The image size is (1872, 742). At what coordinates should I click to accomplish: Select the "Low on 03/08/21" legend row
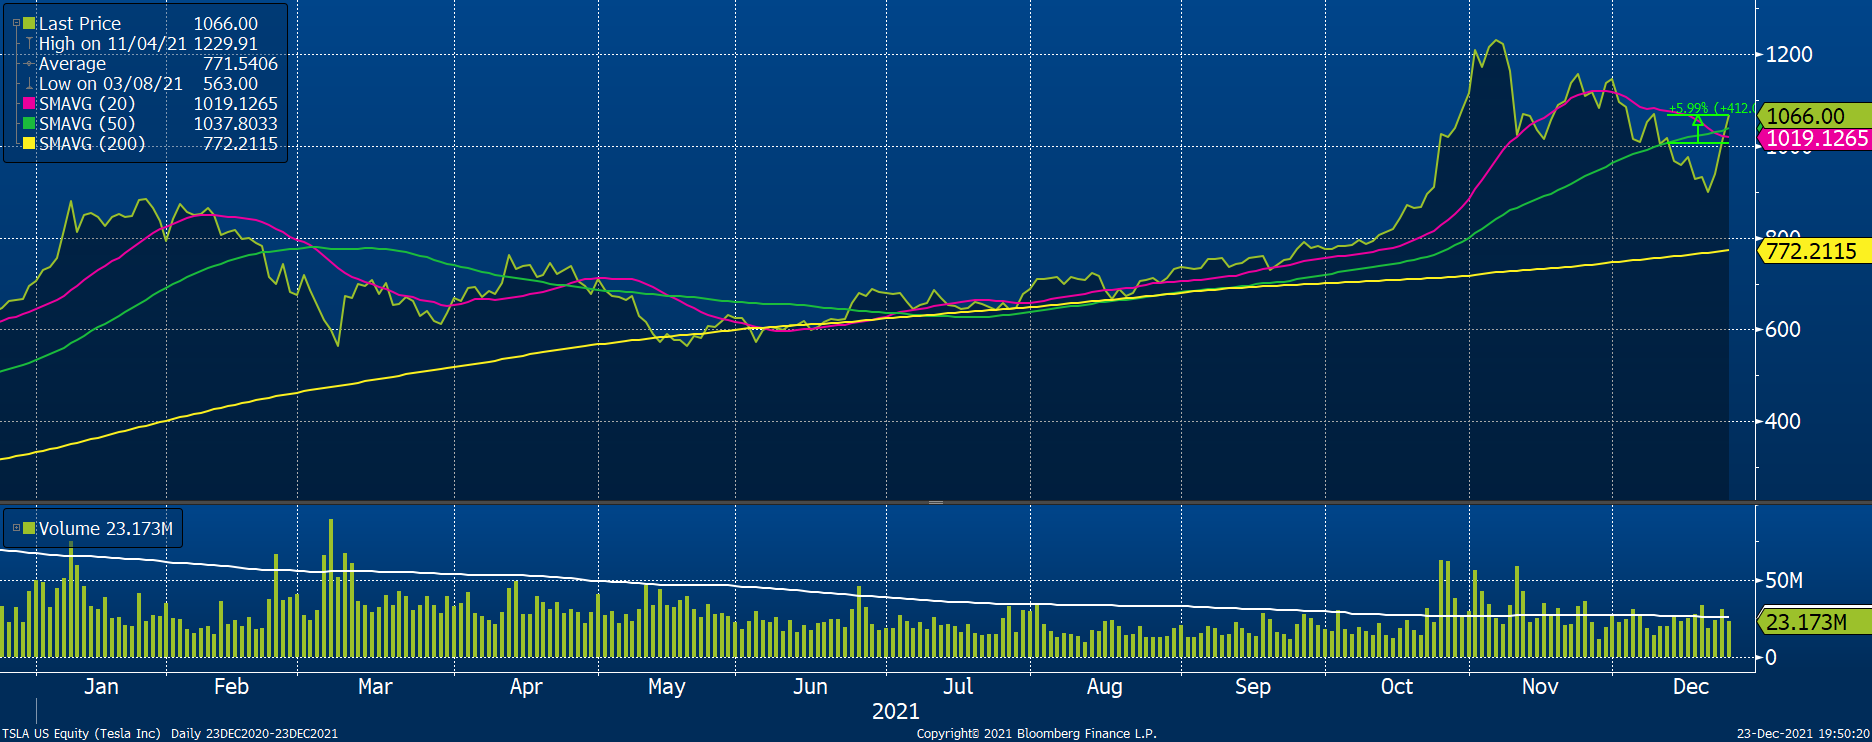click(x=148, y=83)
